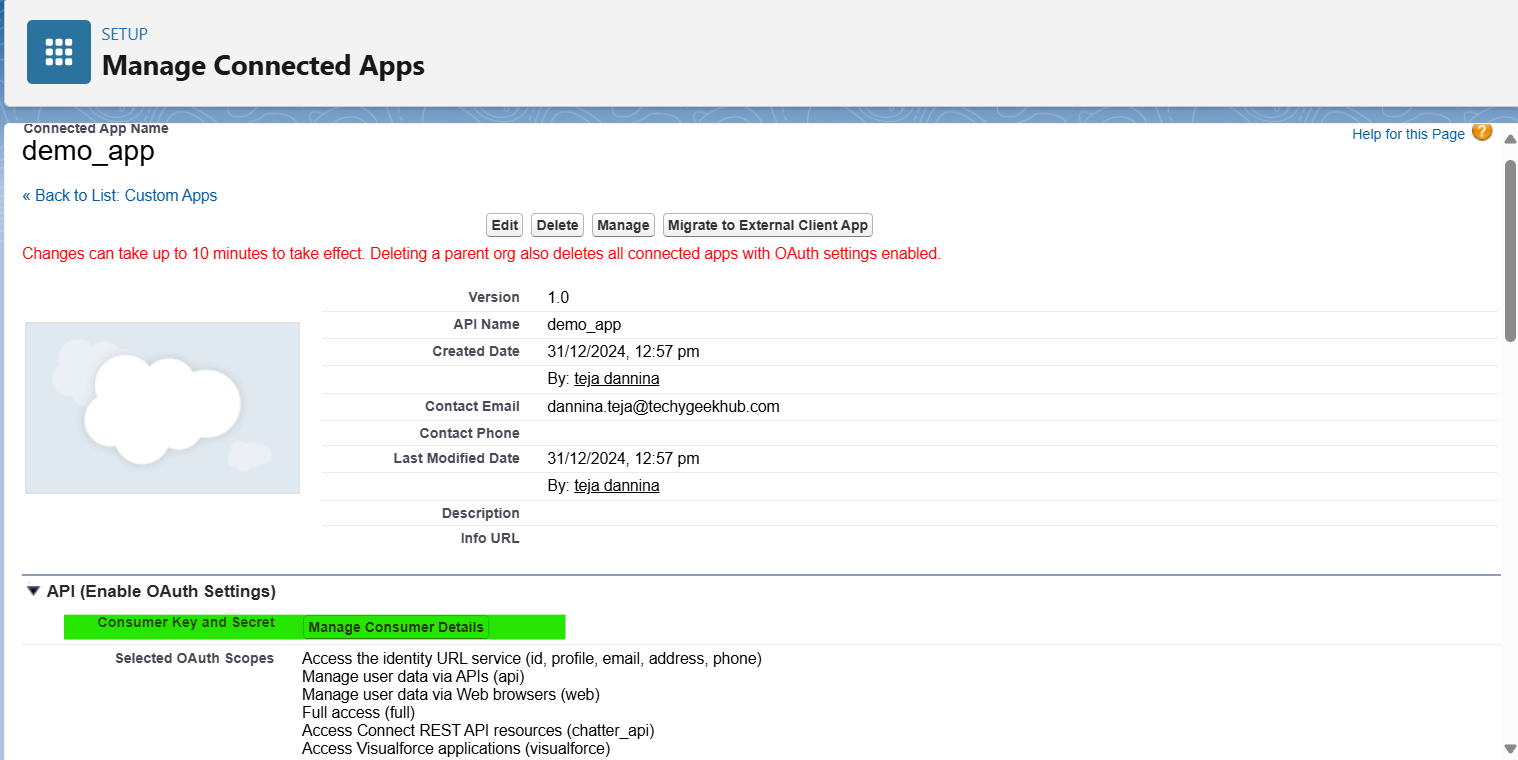Collapse the API (Enable OAuth Settings) triangle

(34, 591)
